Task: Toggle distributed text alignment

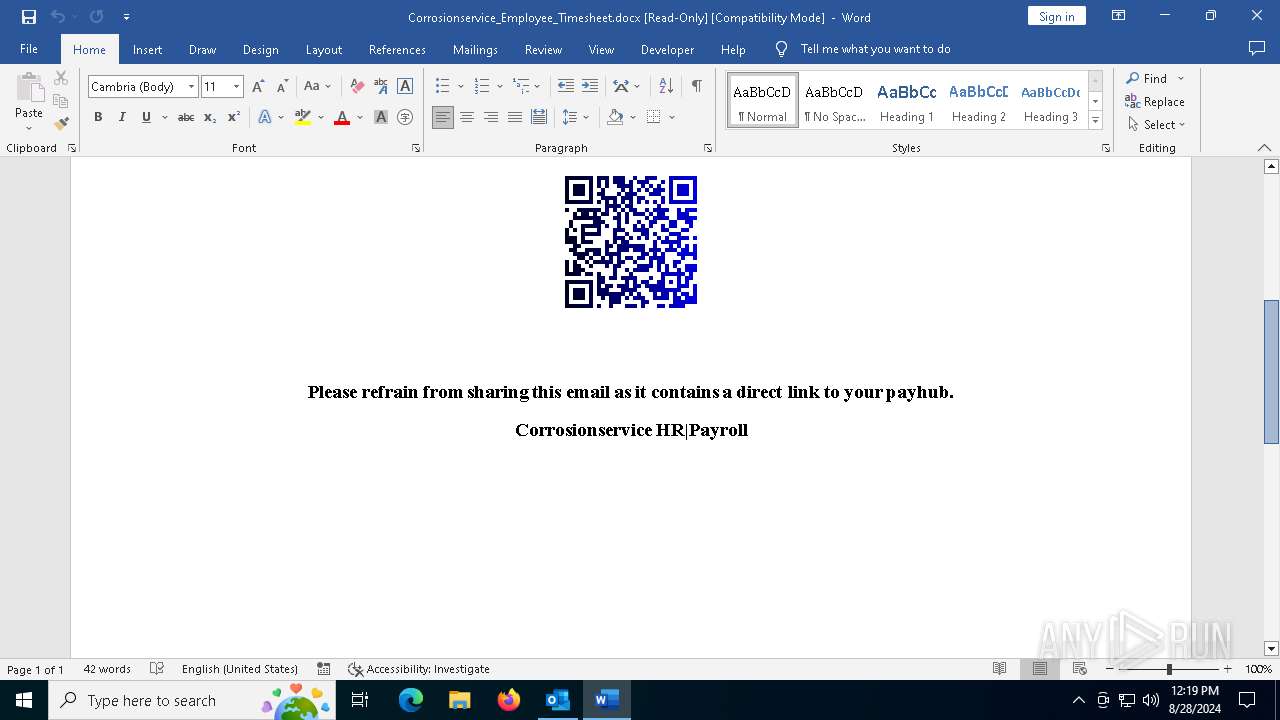Action: pos(539,118)
